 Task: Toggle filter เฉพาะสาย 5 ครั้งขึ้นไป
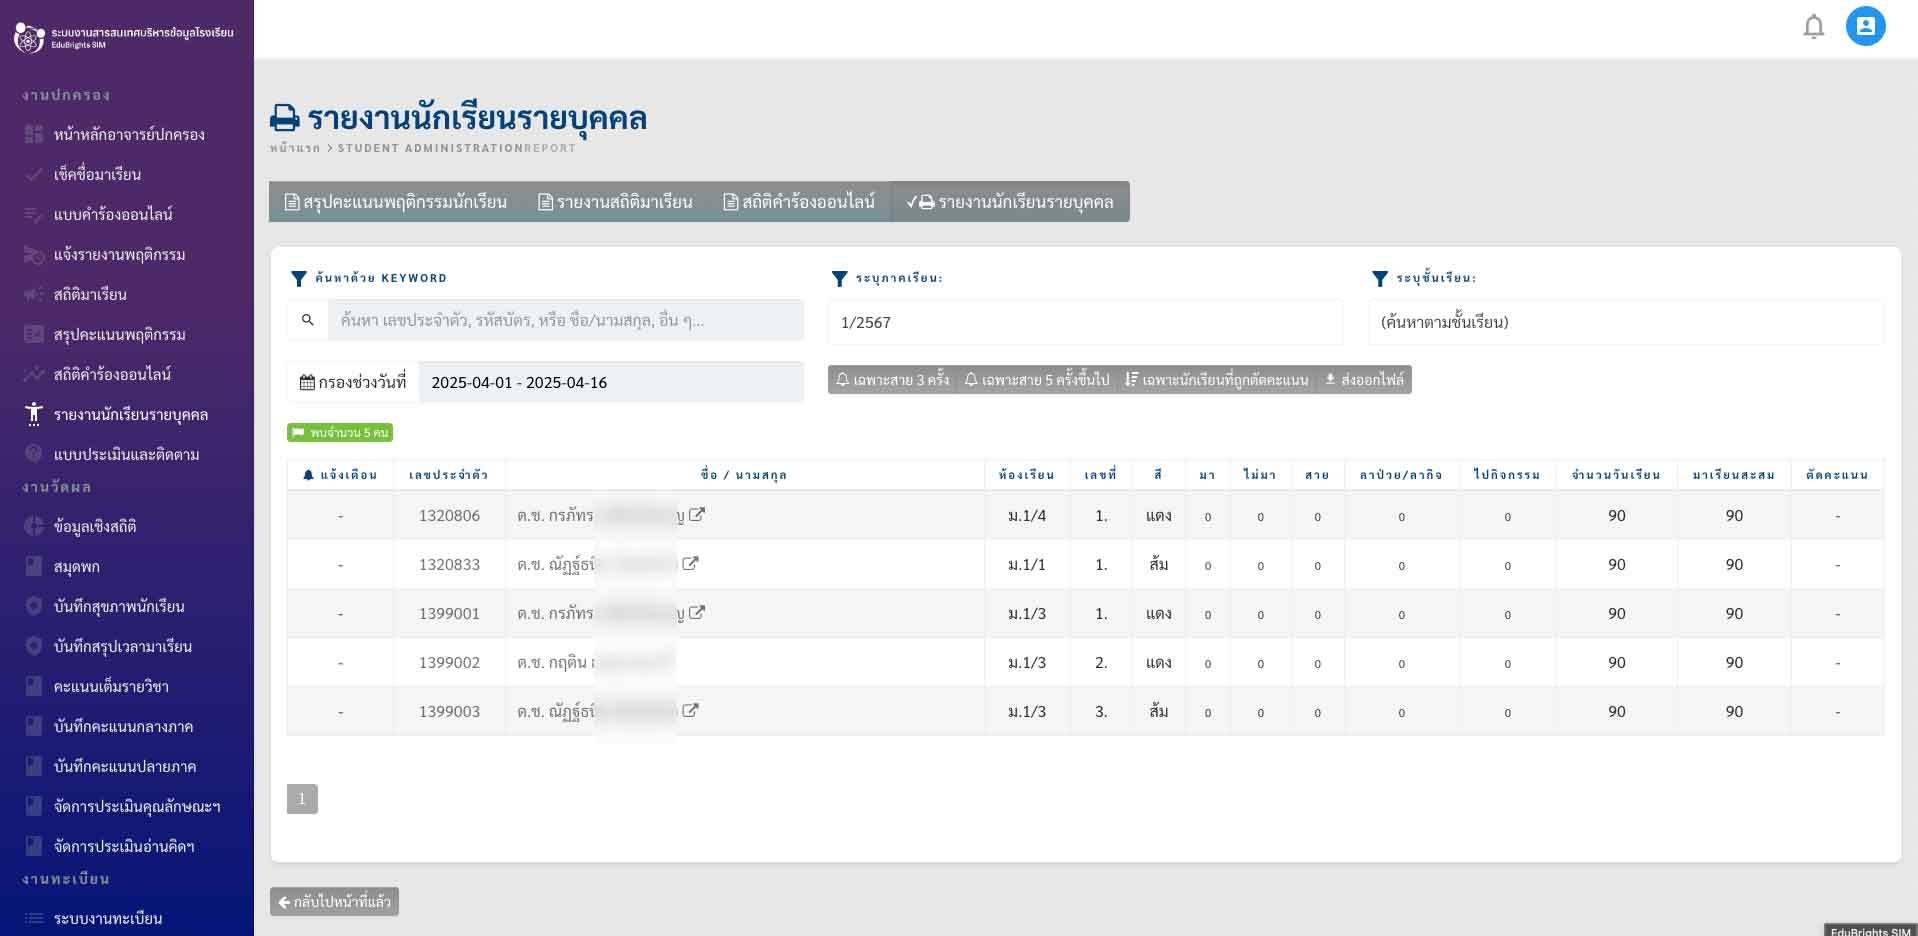1036,380
